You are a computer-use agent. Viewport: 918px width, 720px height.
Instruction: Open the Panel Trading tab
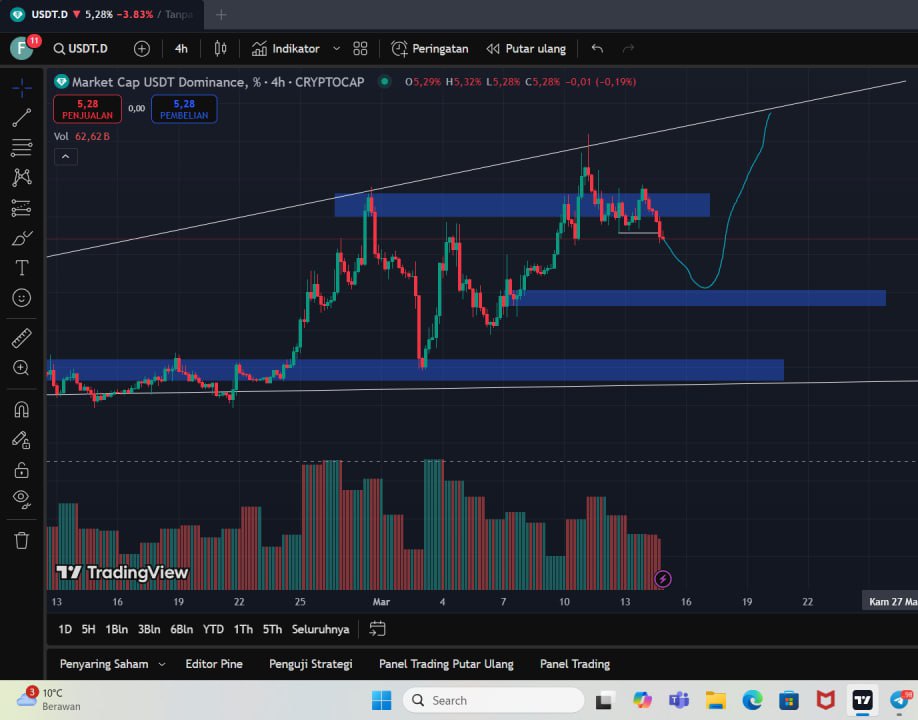click(x=575, y=664)
